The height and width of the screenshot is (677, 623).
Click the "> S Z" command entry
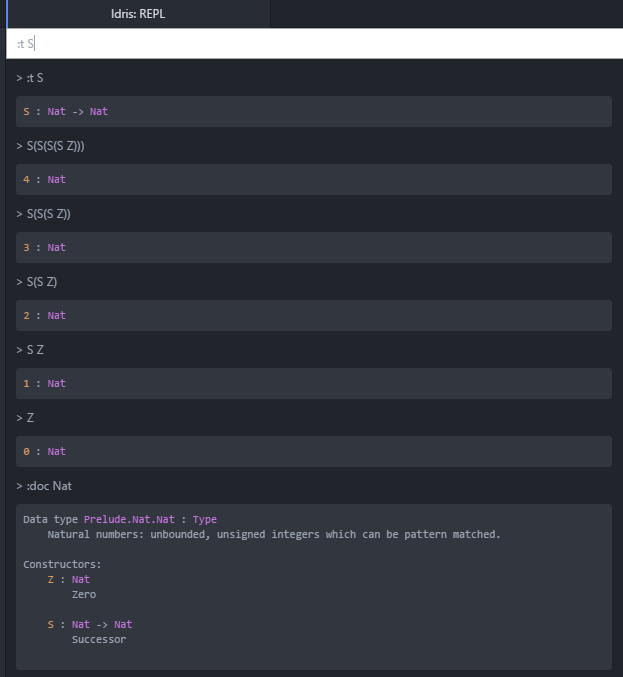[x=31, y=349]
